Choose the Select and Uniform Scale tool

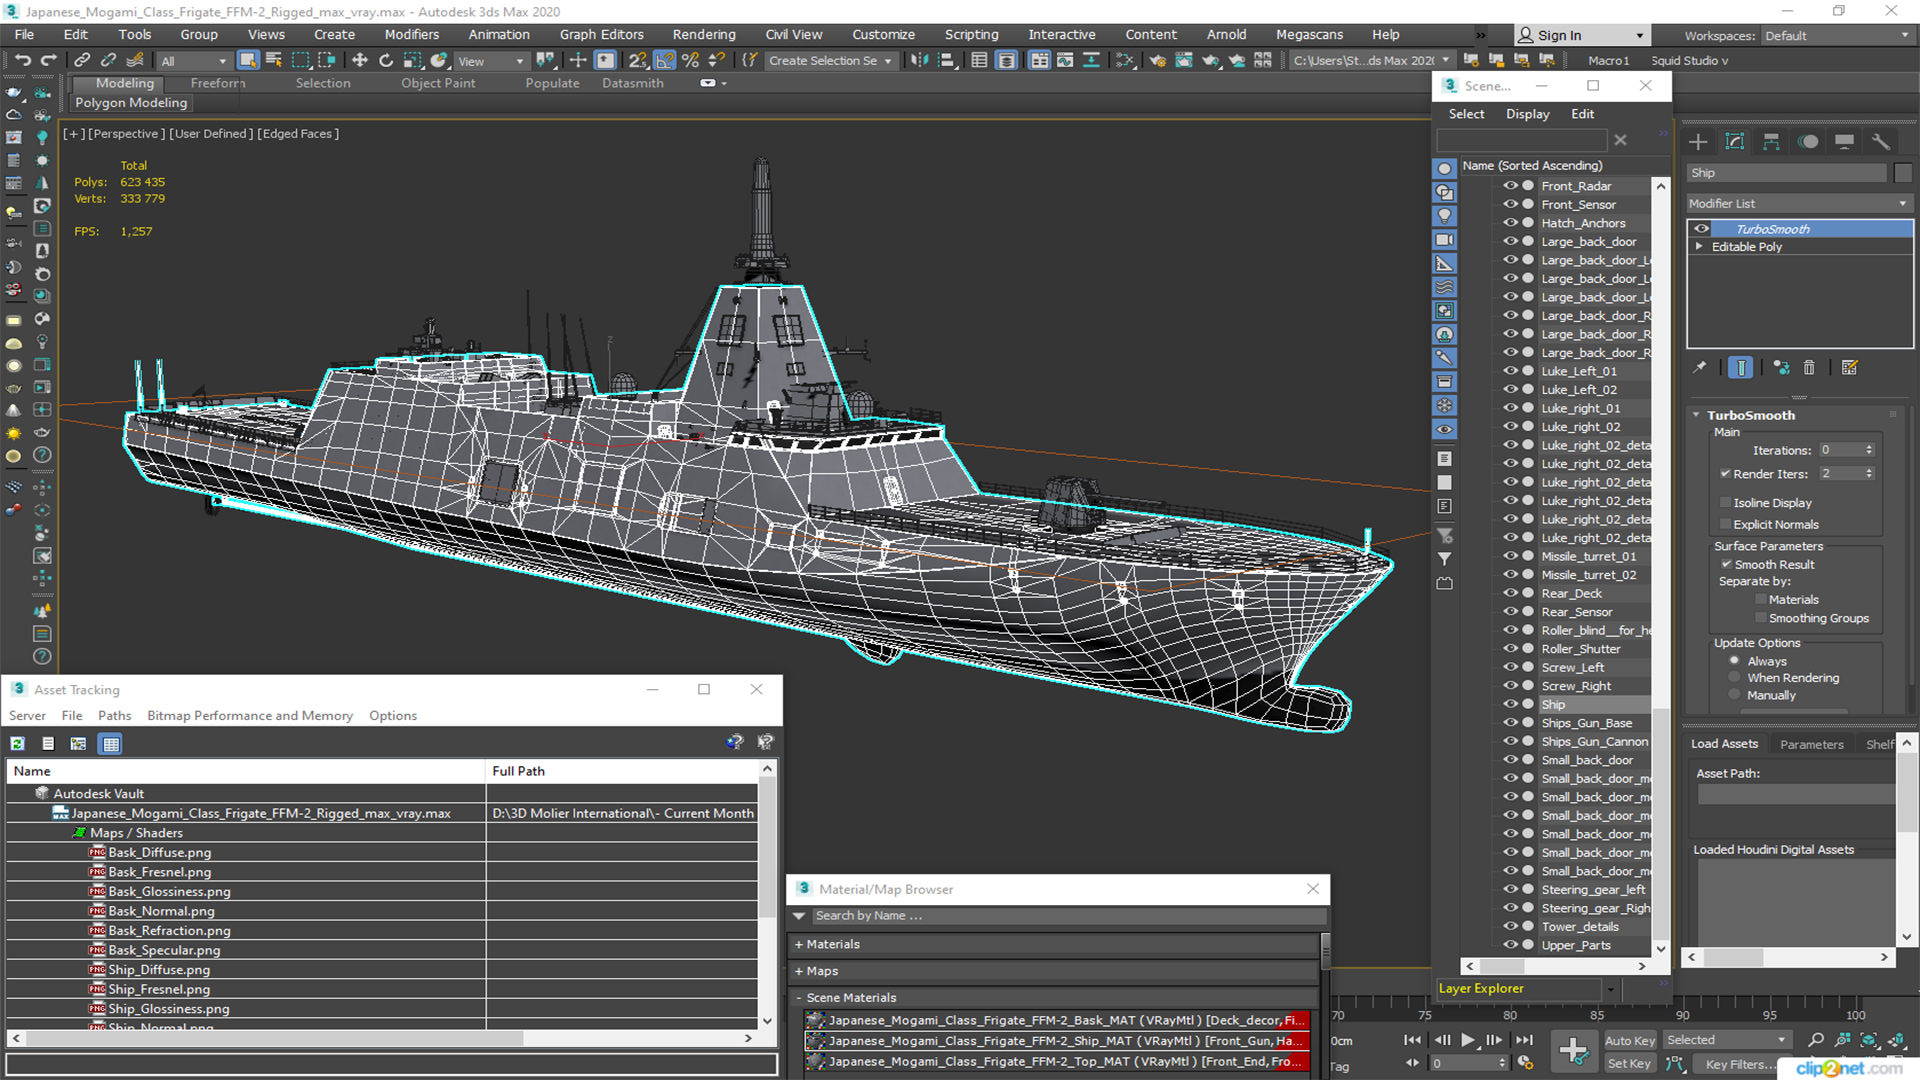tap(412, 61)
